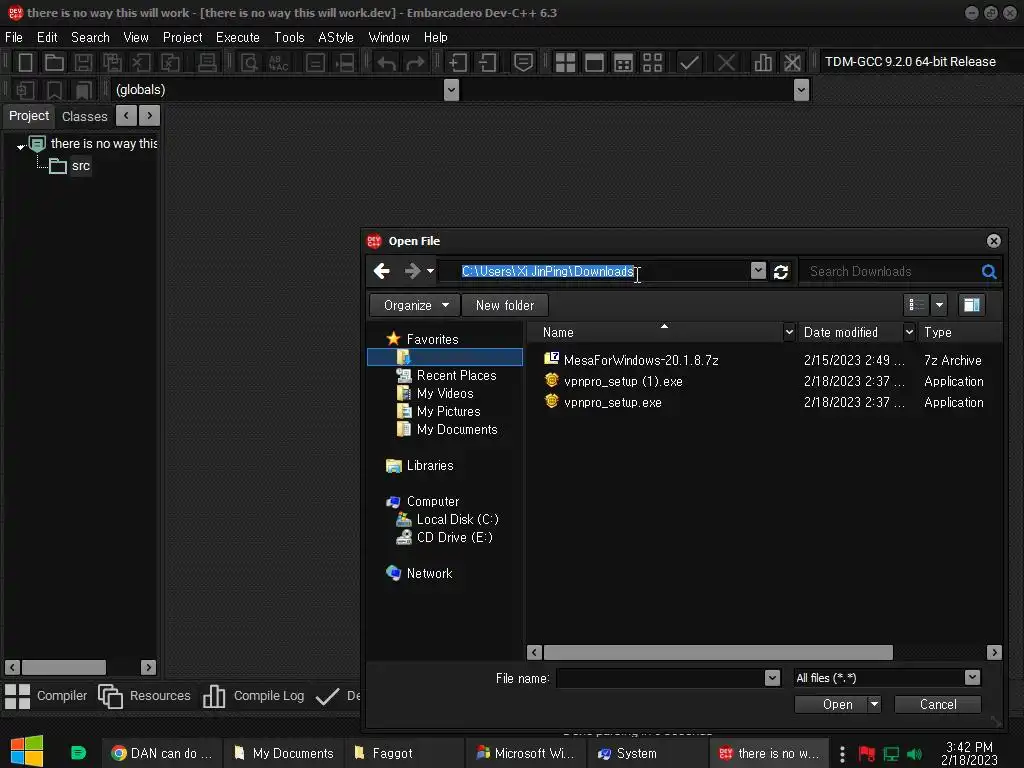Click the Find toolbar icon

click(249, 63)
